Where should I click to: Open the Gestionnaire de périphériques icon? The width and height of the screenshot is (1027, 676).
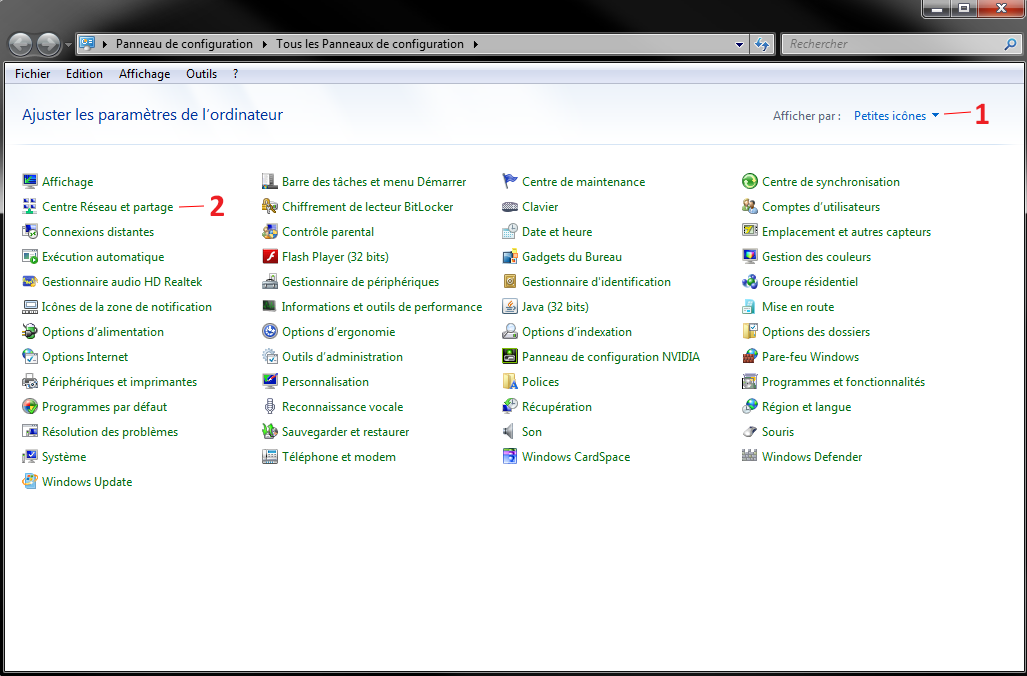coord(270,282)
